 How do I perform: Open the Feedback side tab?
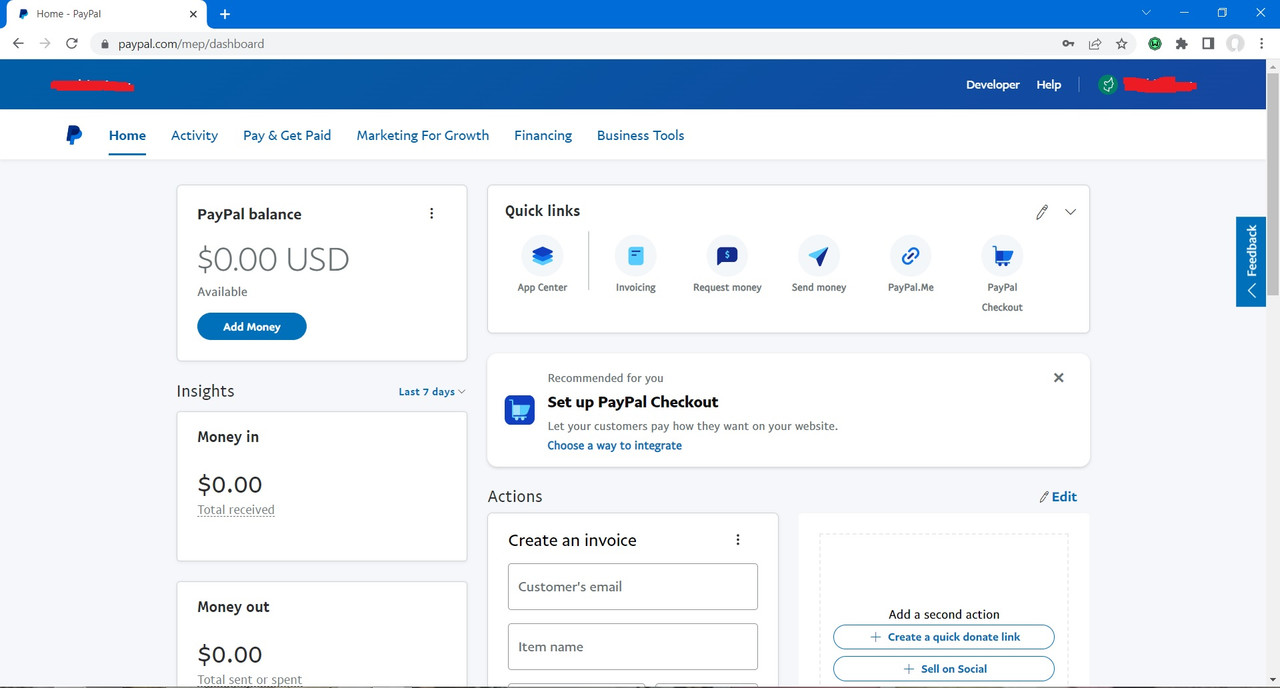pyautogui.click(x=1251, y=261)
